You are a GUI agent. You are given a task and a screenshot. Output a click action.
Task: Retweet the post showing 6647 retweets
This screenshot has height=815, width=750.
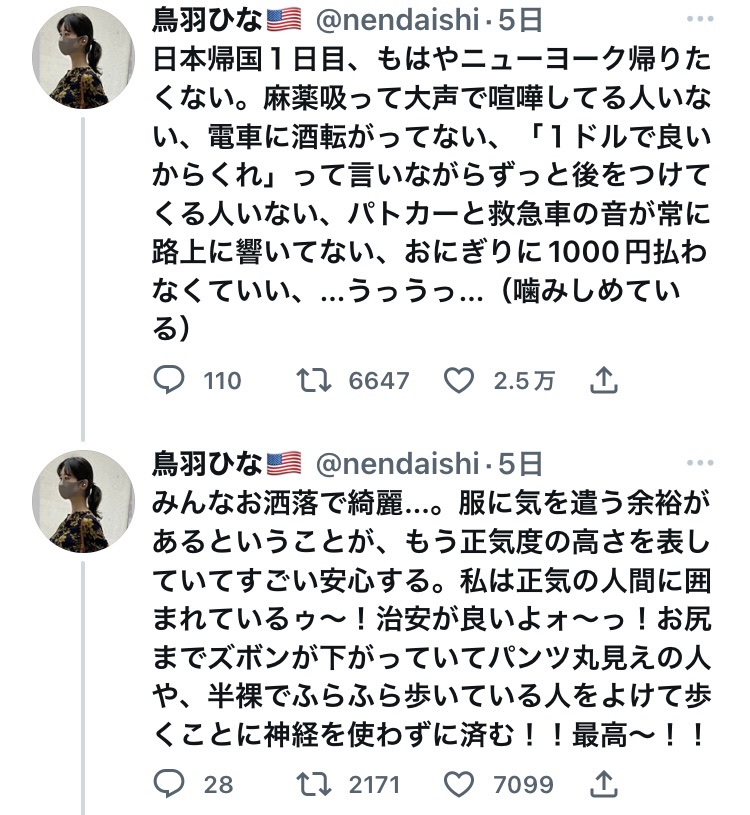316,381
